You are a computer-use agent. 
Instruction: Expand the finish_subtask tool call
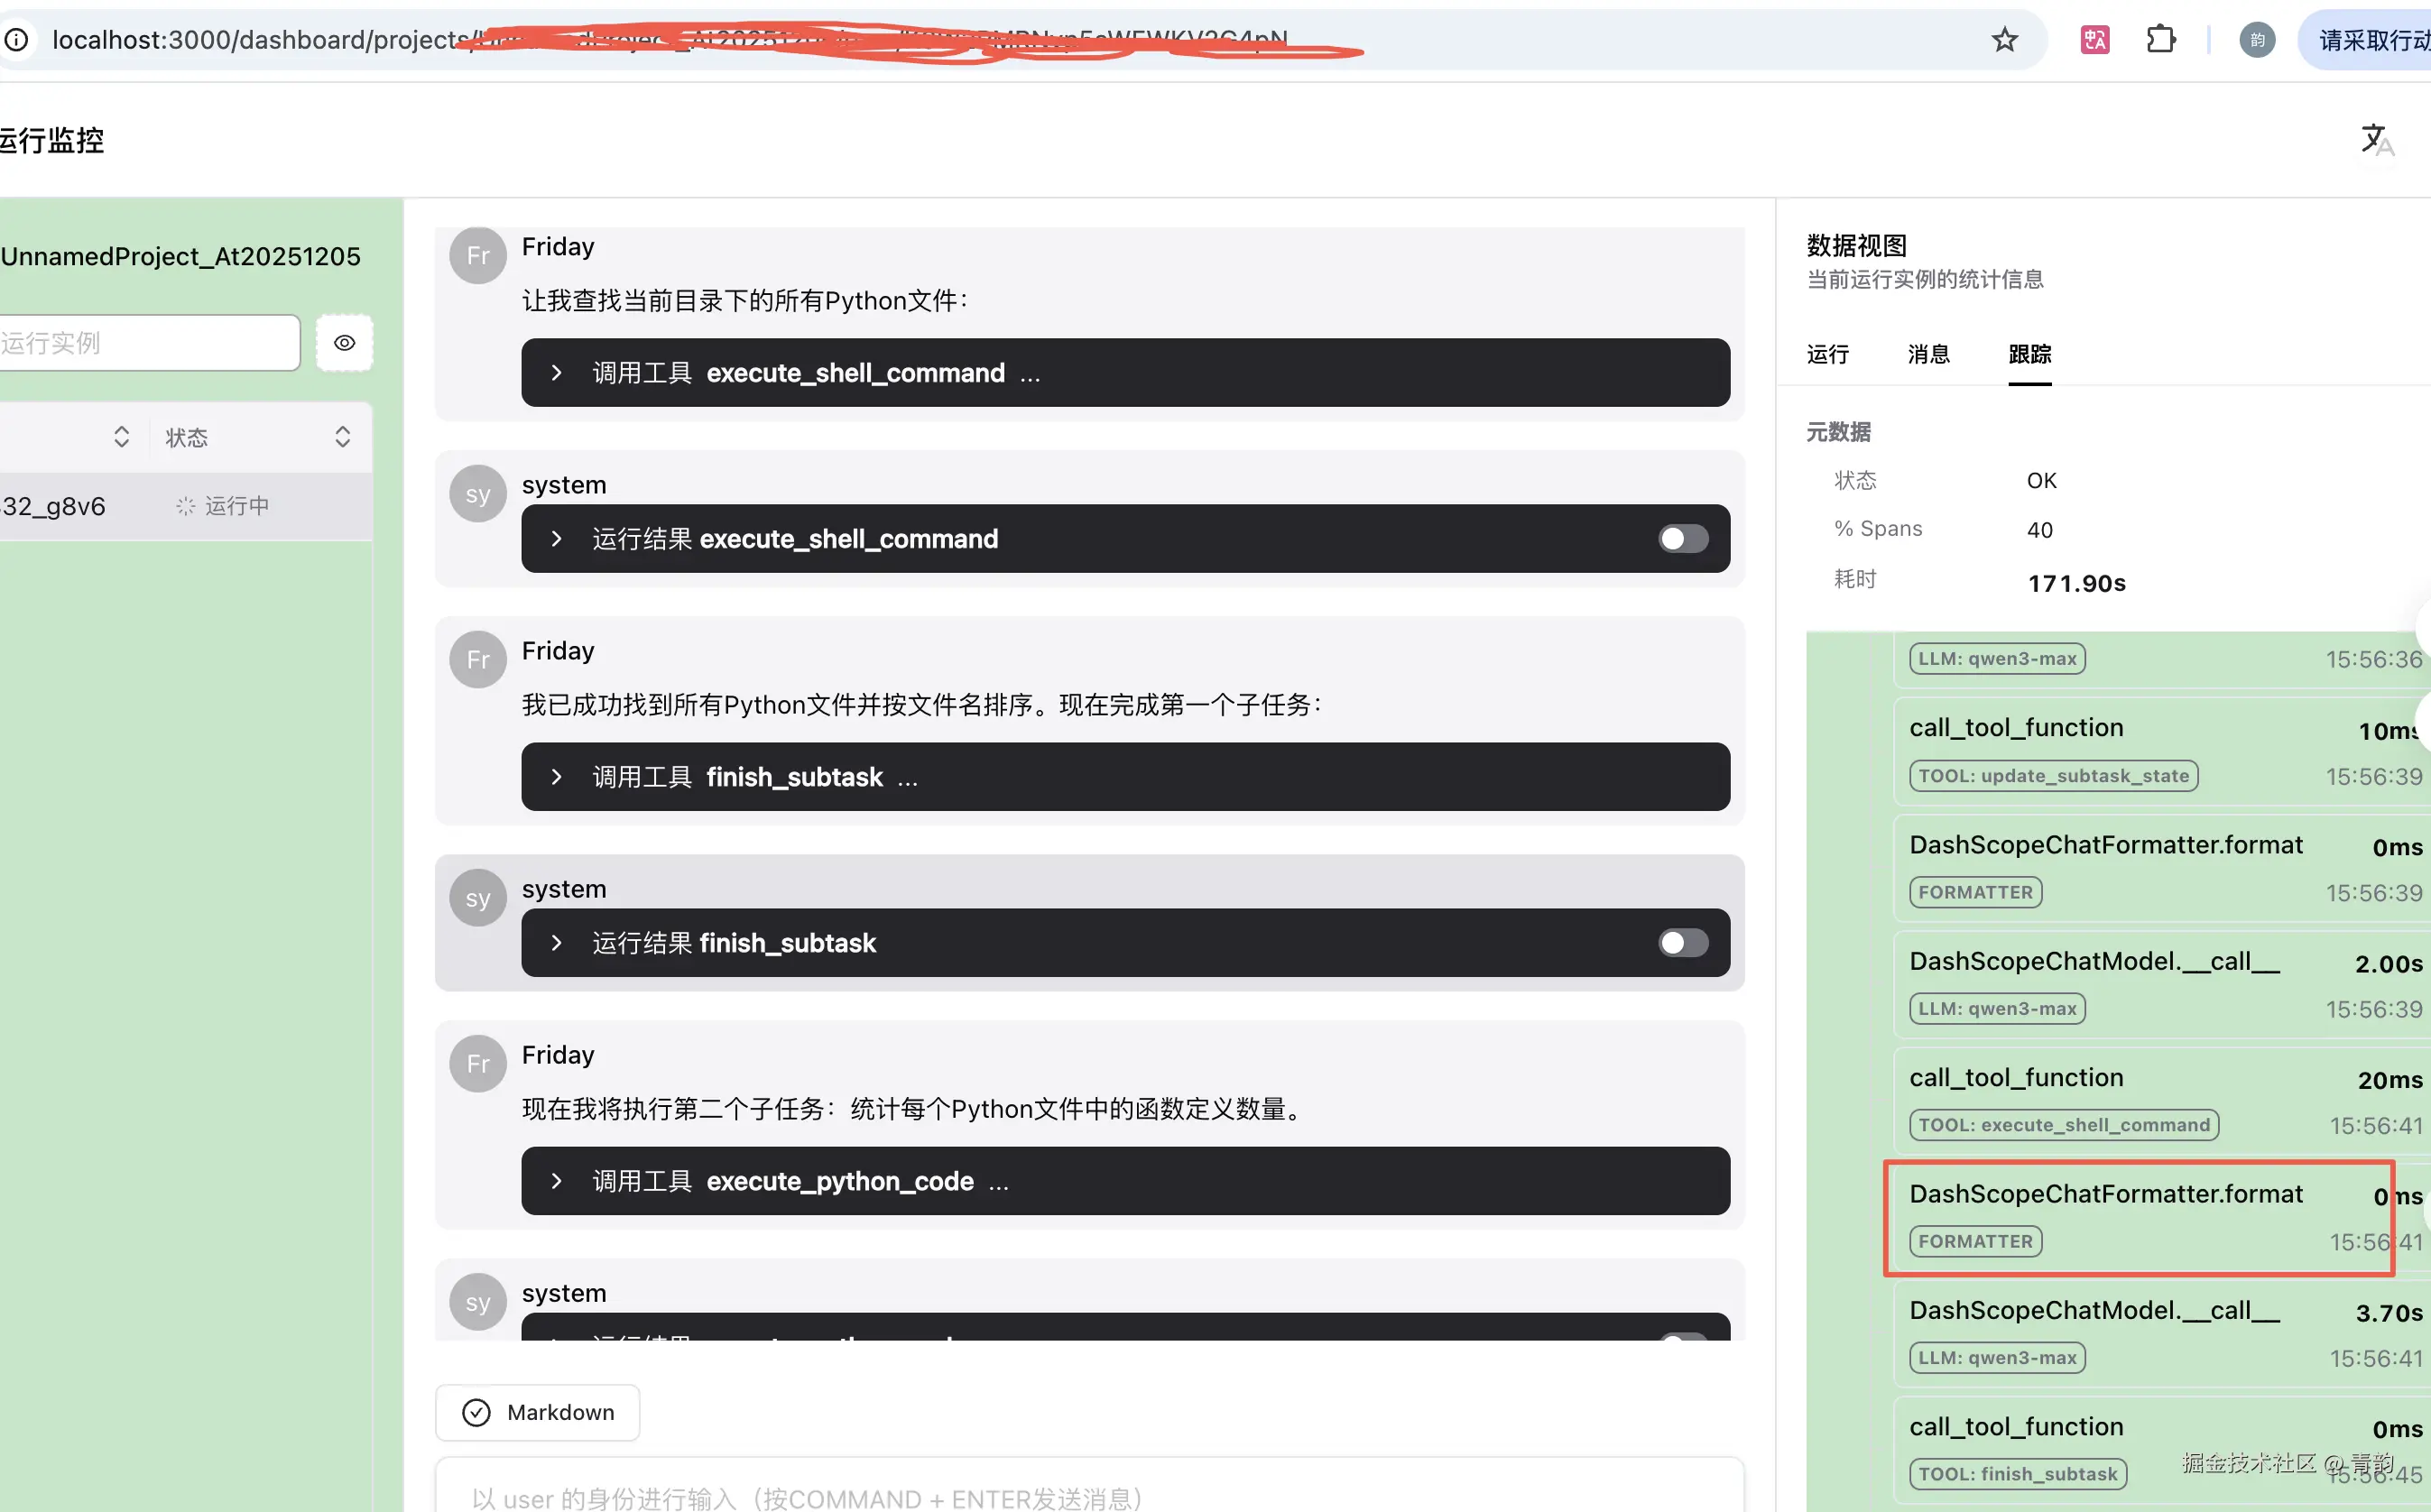pos(557,777)
